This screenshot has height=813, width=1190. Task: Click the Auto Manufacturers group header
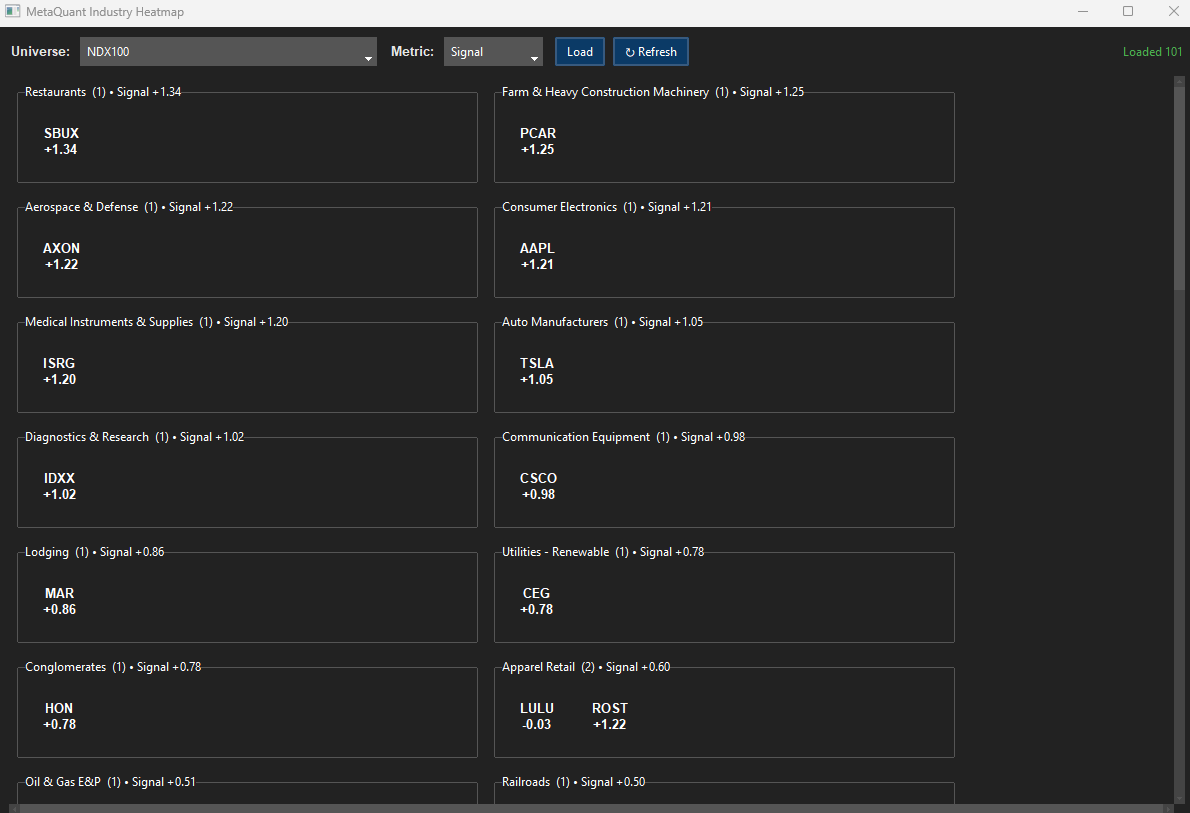pyautogui.click(x=603, y=322)
